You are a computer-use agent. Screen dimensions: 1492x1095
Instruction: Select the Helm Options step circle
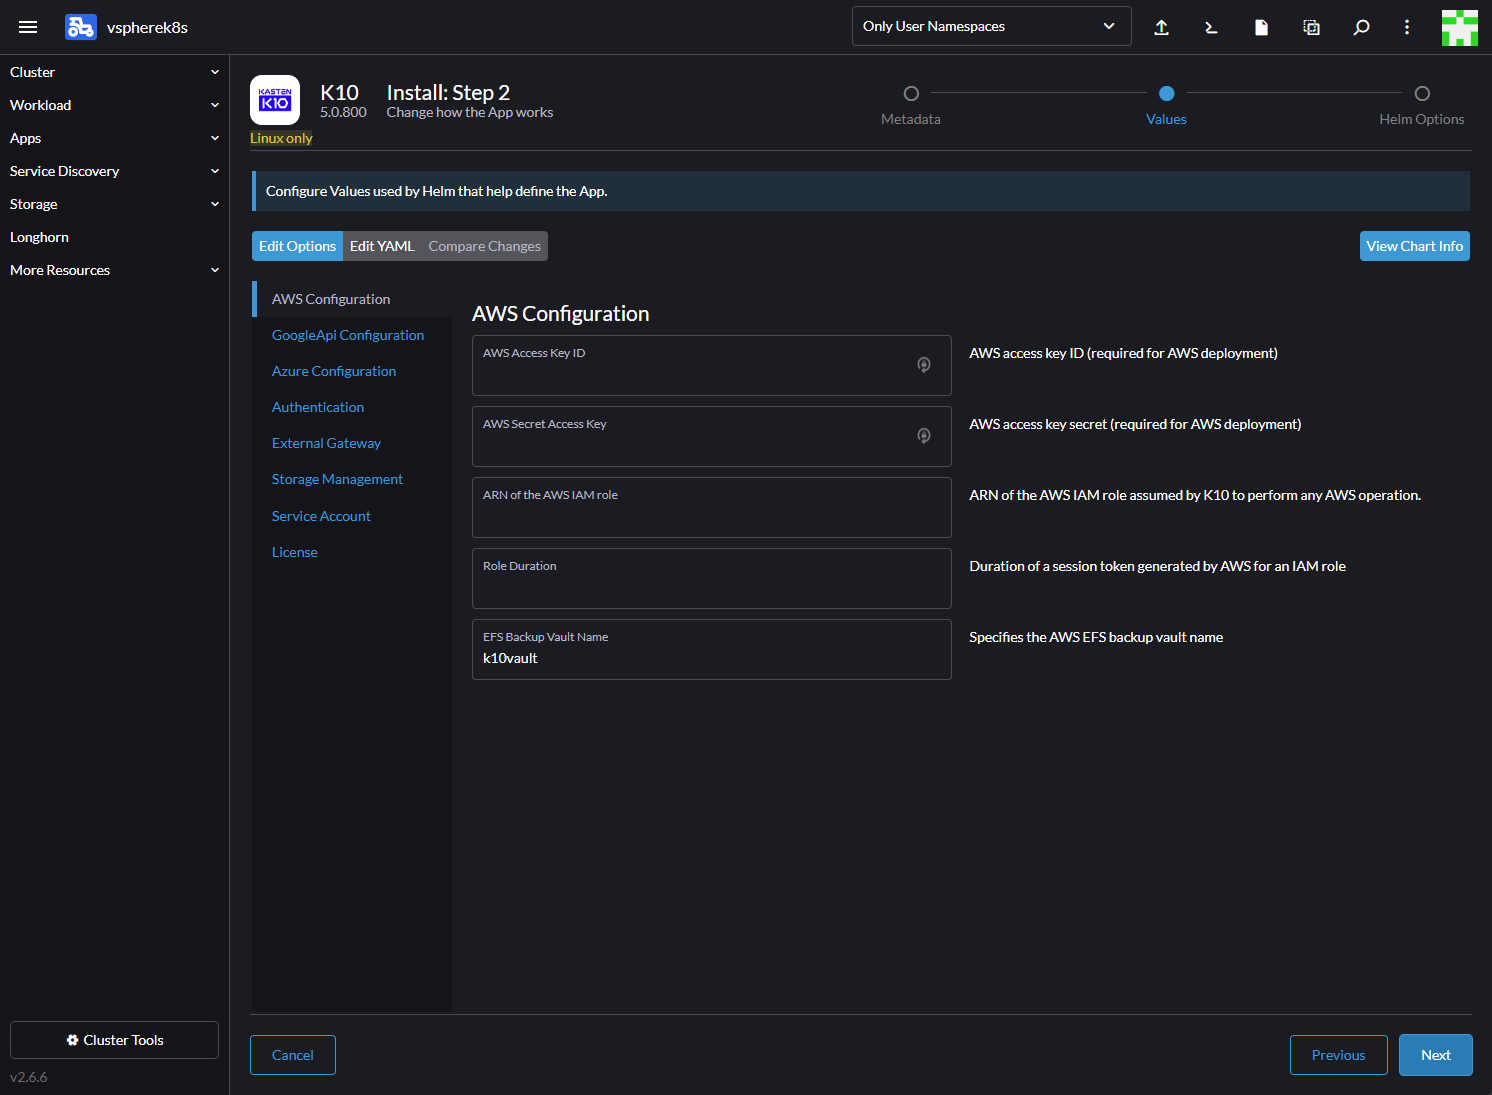pos(1422,94)
